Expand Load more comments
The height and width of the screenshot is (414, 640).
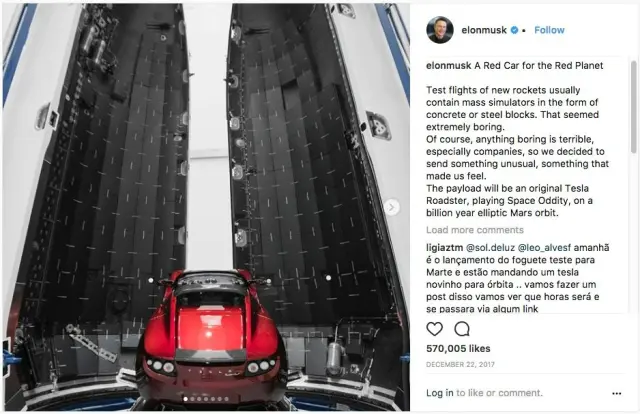pos(475,230)
